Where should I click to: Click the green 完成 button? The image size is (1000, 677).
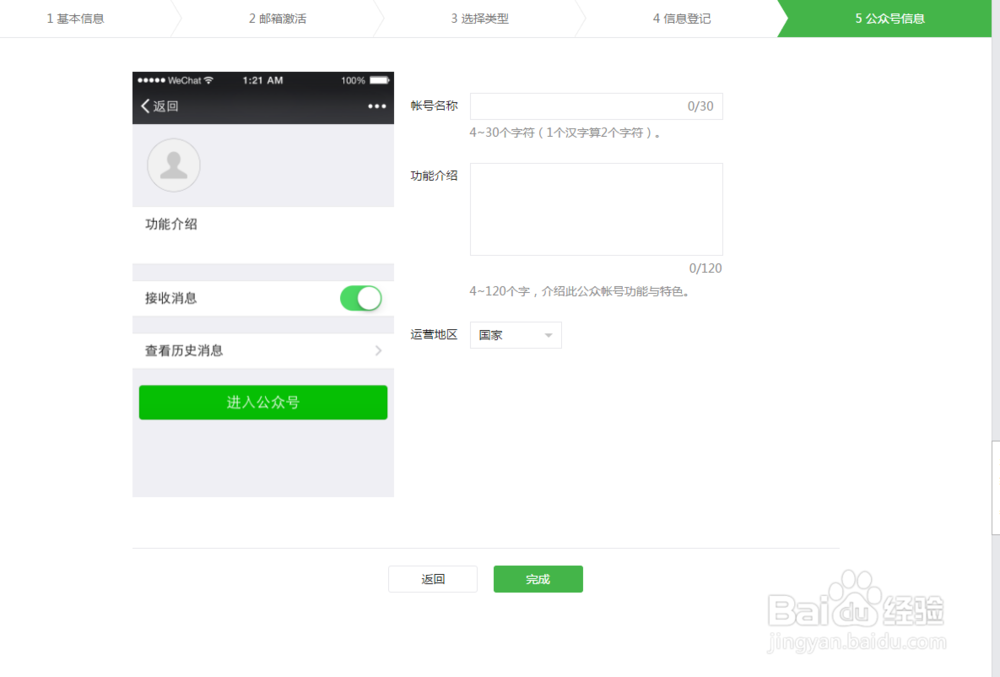[x=538, y=578]
